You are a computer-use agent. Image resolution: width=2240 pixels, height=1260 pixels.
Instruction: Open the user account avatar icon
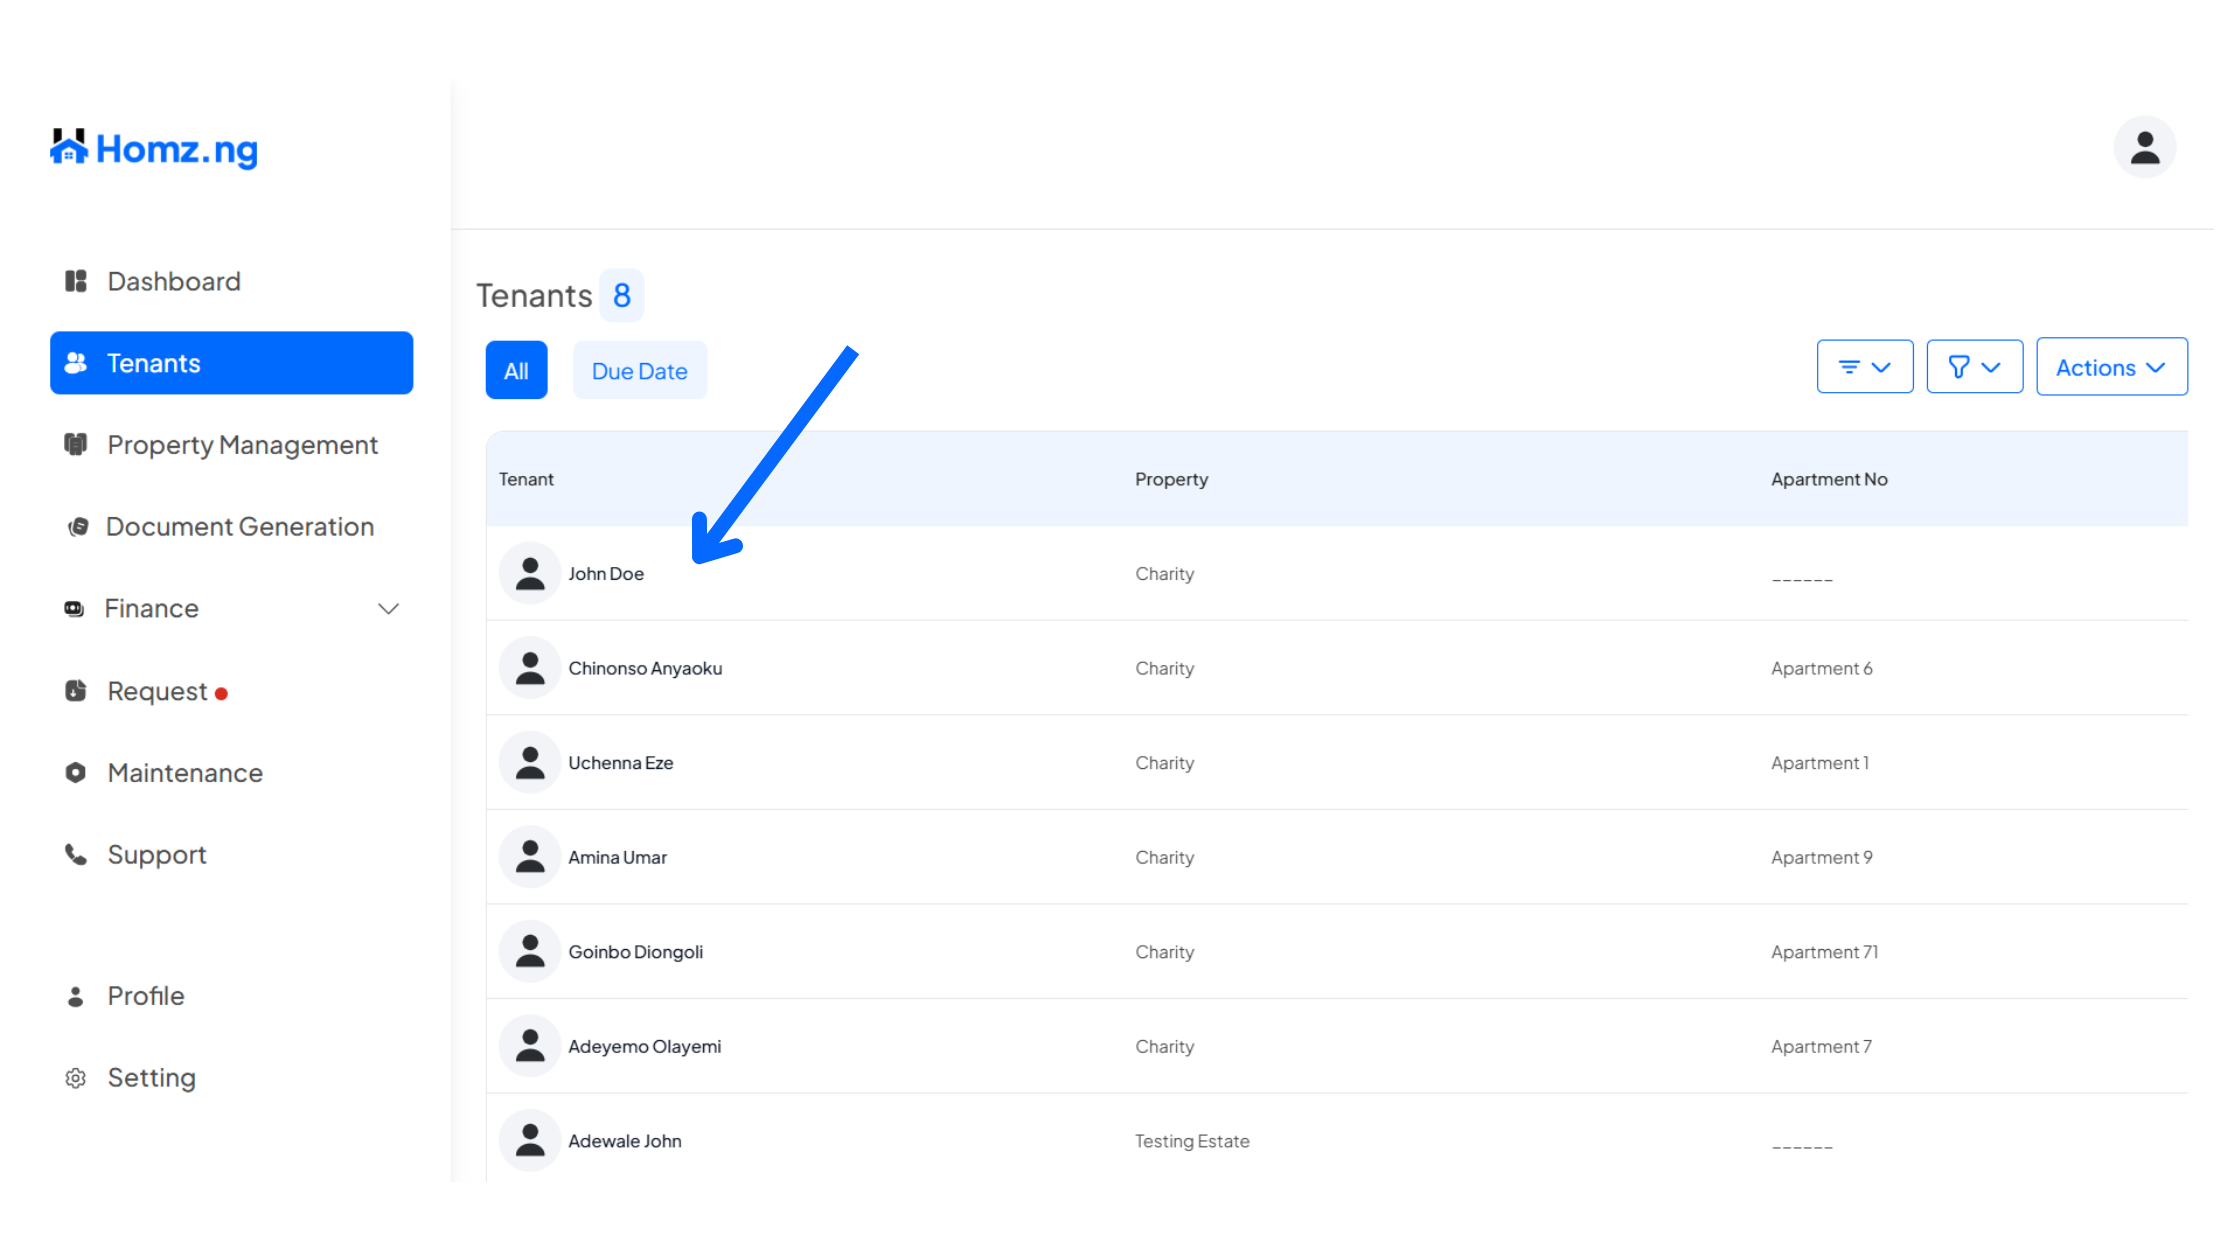[x=2144, y=147]
